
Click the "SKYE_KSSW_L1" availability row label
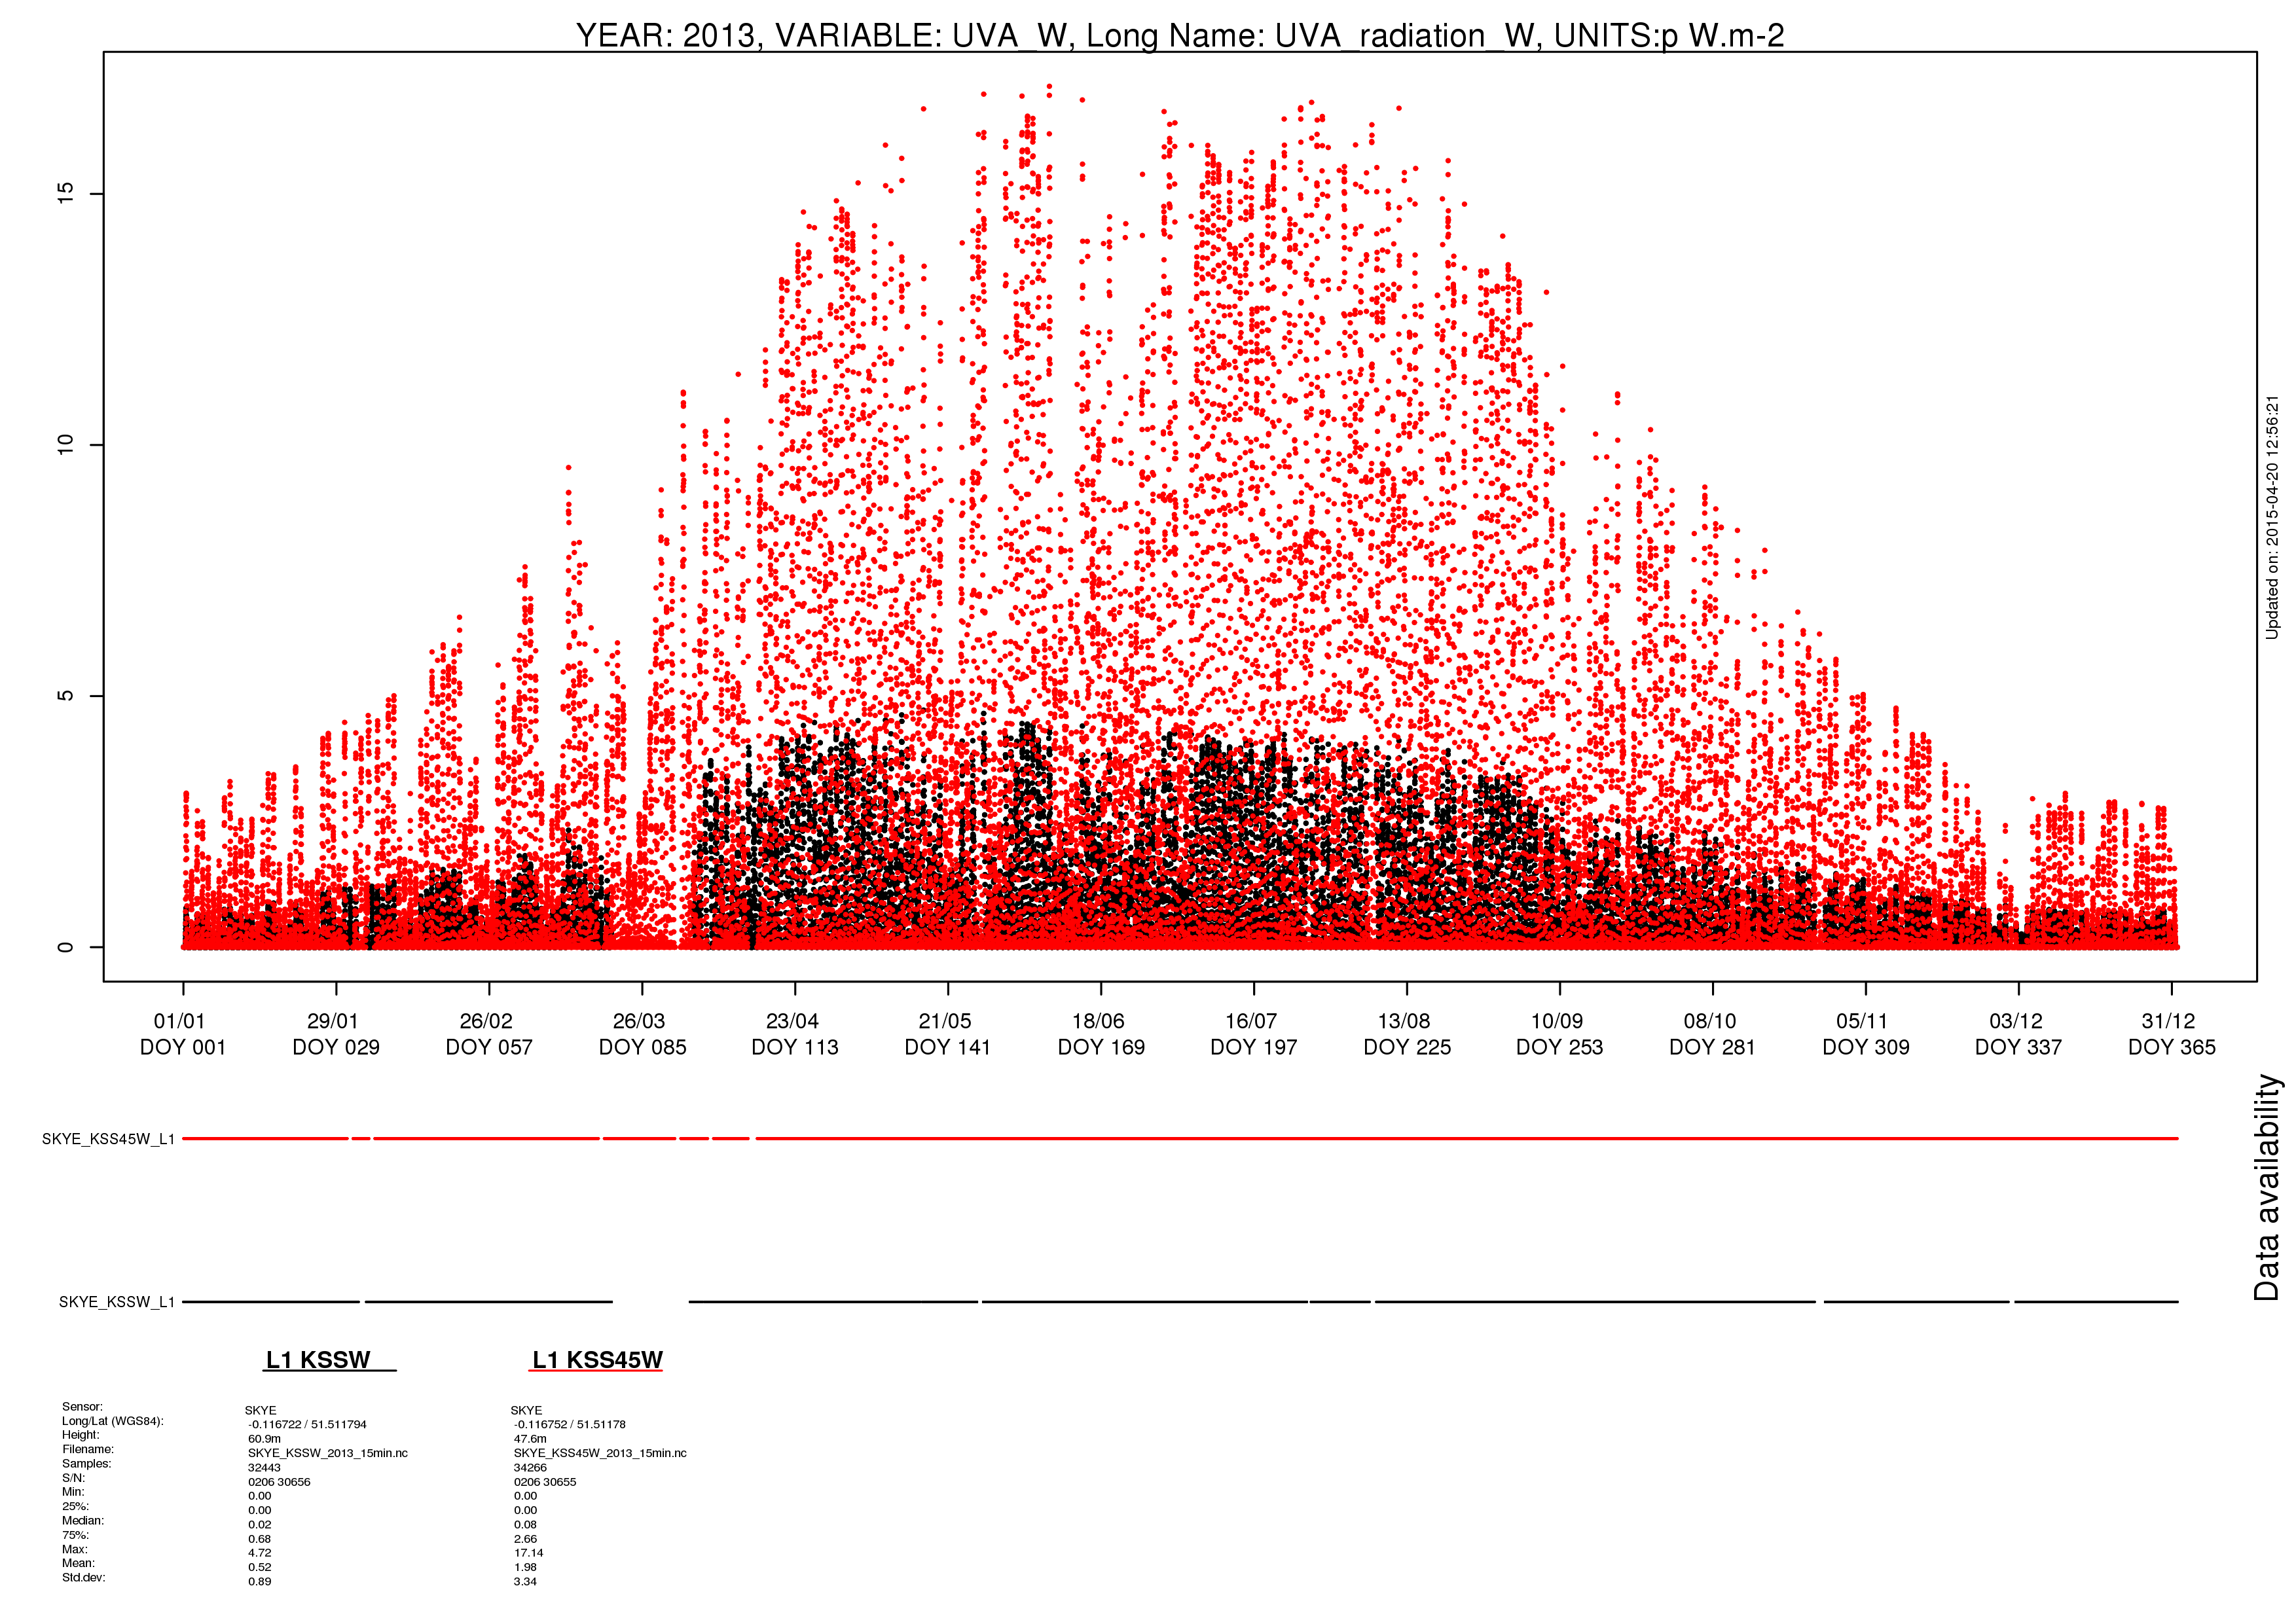click(x=117, y=1302)
